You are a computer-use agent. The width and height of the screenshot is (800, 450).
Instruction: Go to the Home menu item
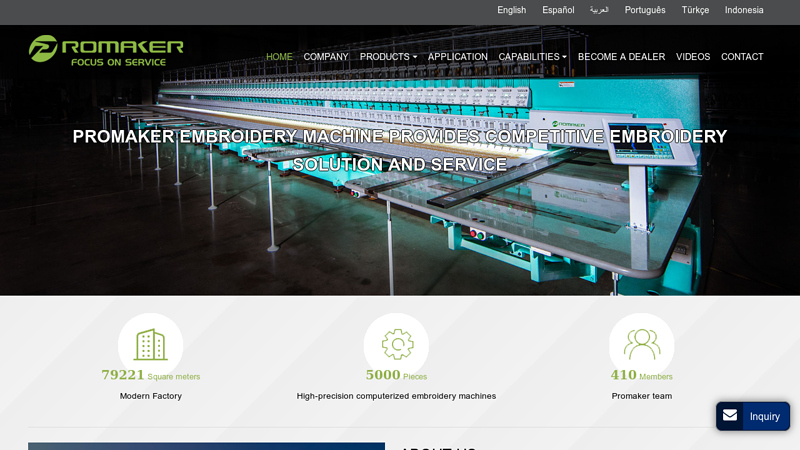279,57
